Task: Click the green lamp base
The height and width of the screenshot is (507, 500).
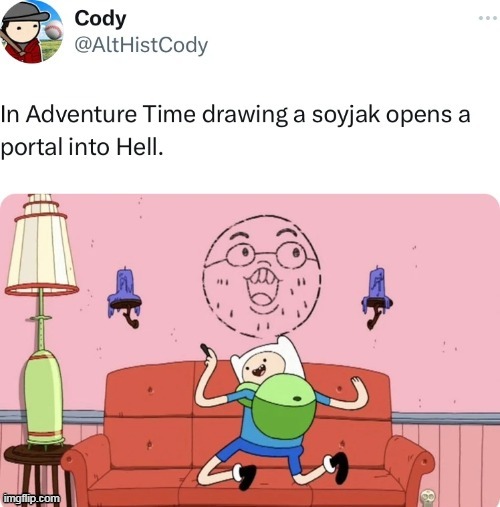Action: pos(44,398)
